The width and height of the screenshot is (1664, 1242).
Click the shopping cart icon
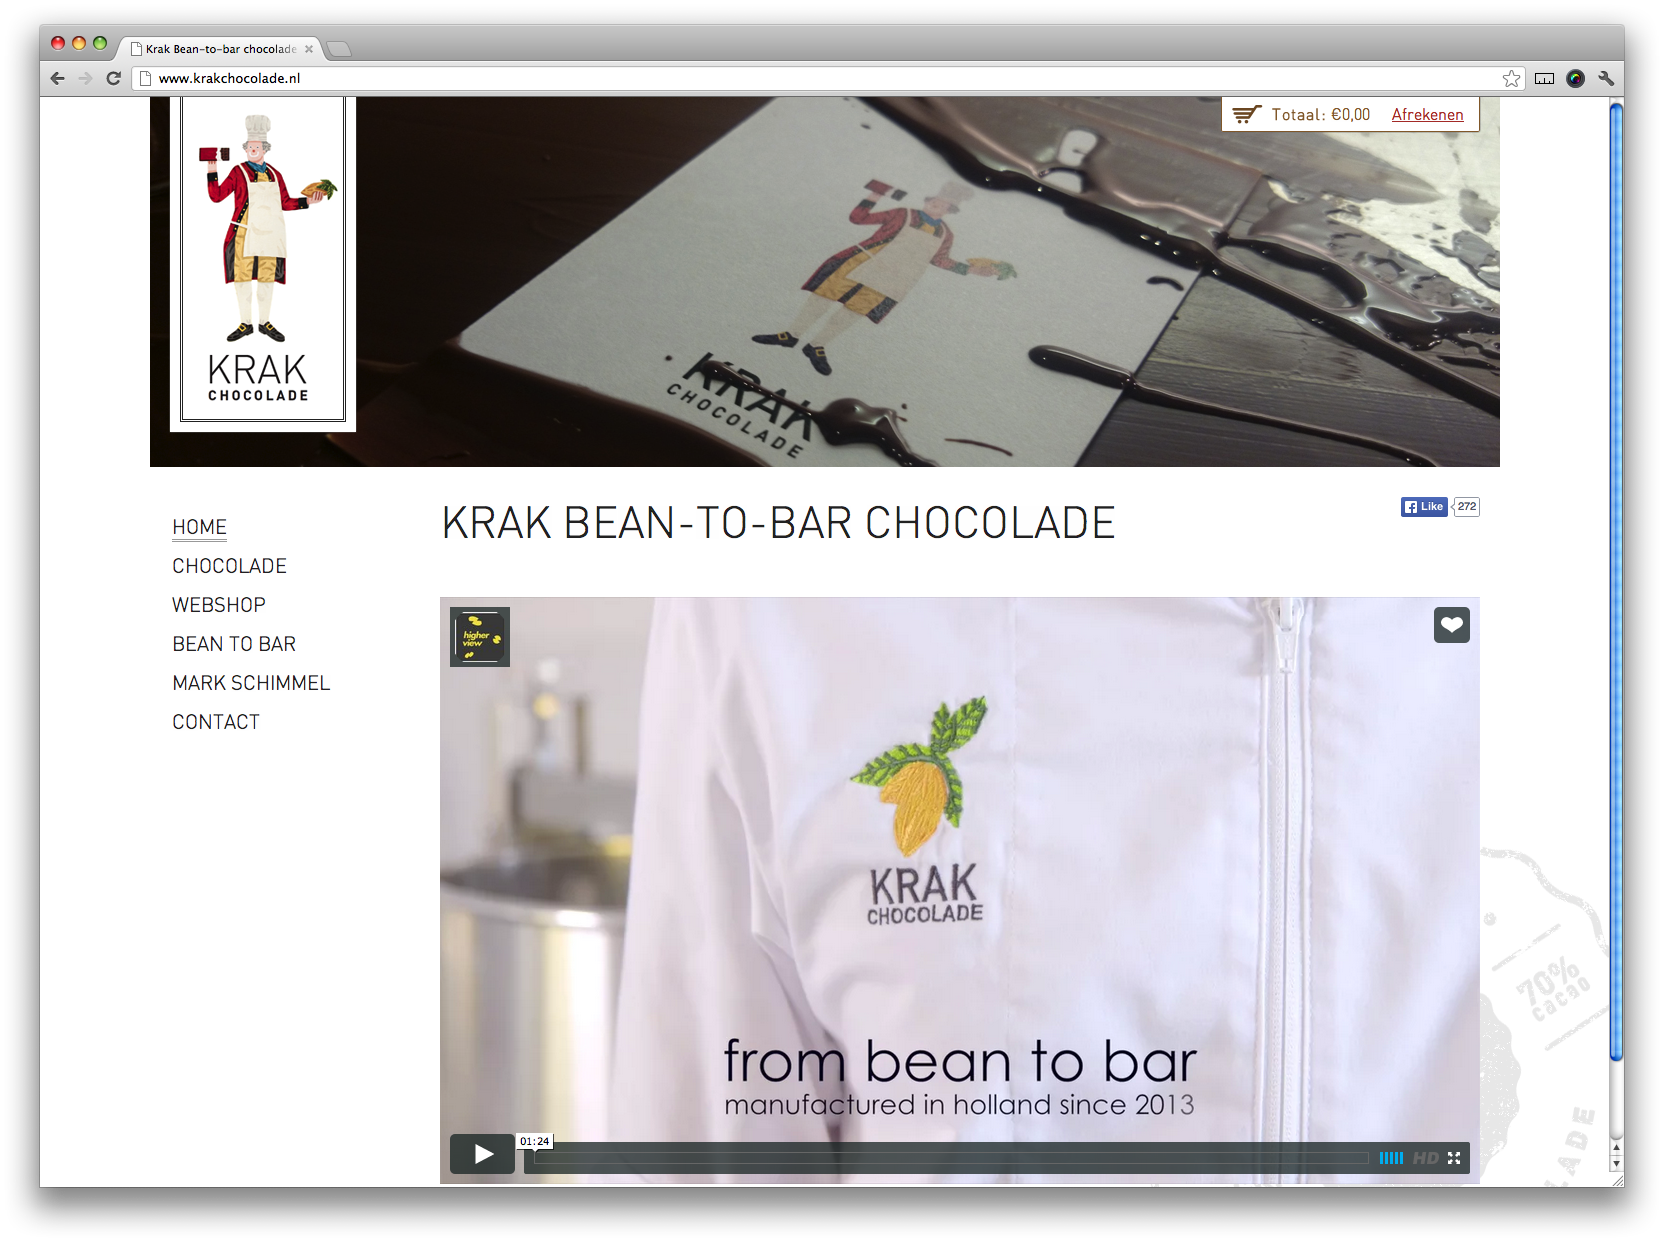click(x=1246, y=115)
